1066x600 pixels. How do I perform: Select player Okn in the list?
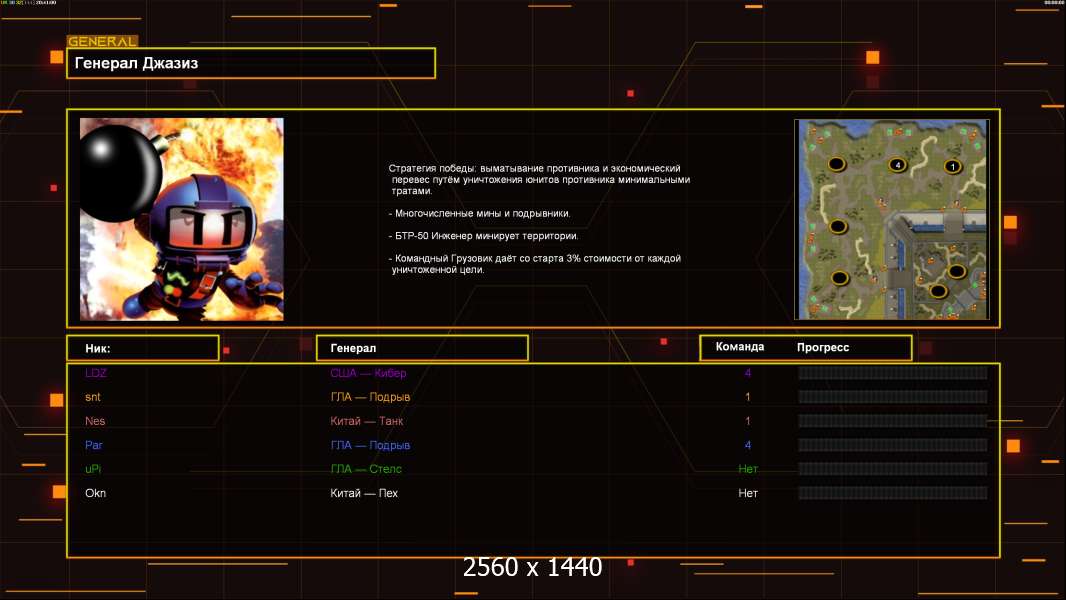pos(95,493)
